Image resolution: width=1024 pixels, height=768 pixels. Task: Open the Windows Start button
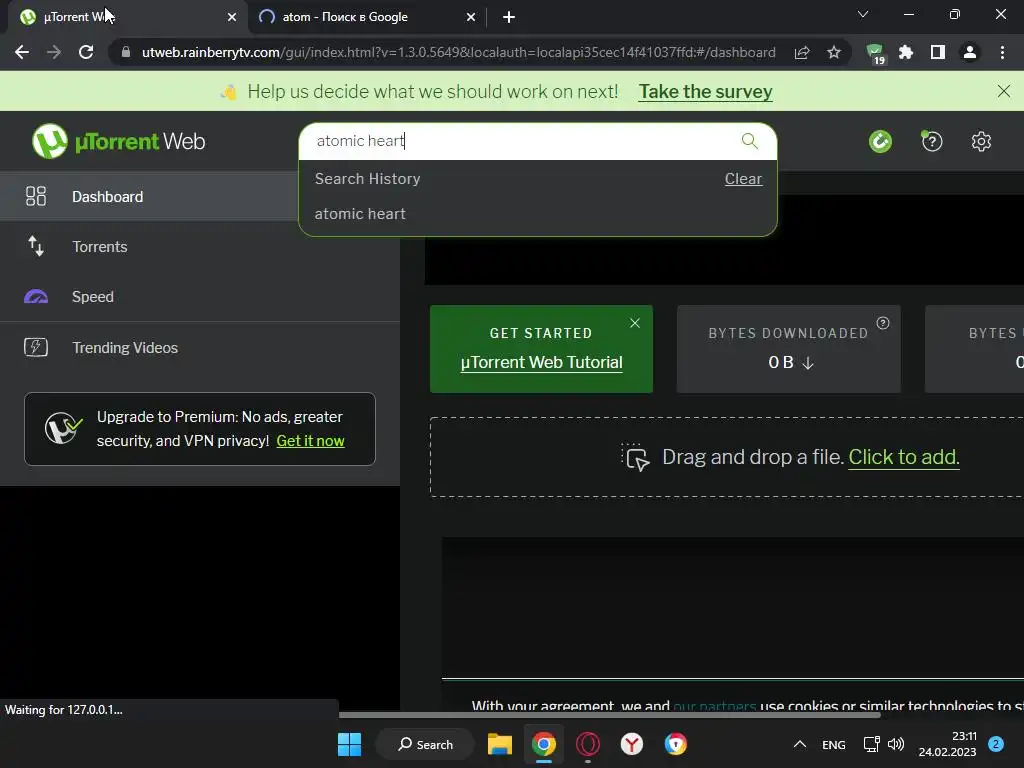[x=349, y=744]
